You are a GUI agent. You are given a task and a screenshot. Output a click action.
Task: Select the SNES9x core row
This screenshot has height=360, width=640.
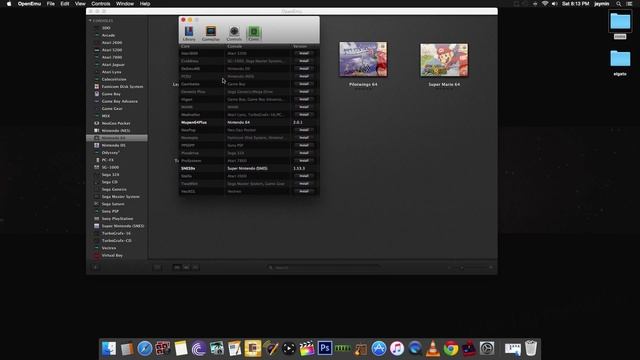[249, 168]
